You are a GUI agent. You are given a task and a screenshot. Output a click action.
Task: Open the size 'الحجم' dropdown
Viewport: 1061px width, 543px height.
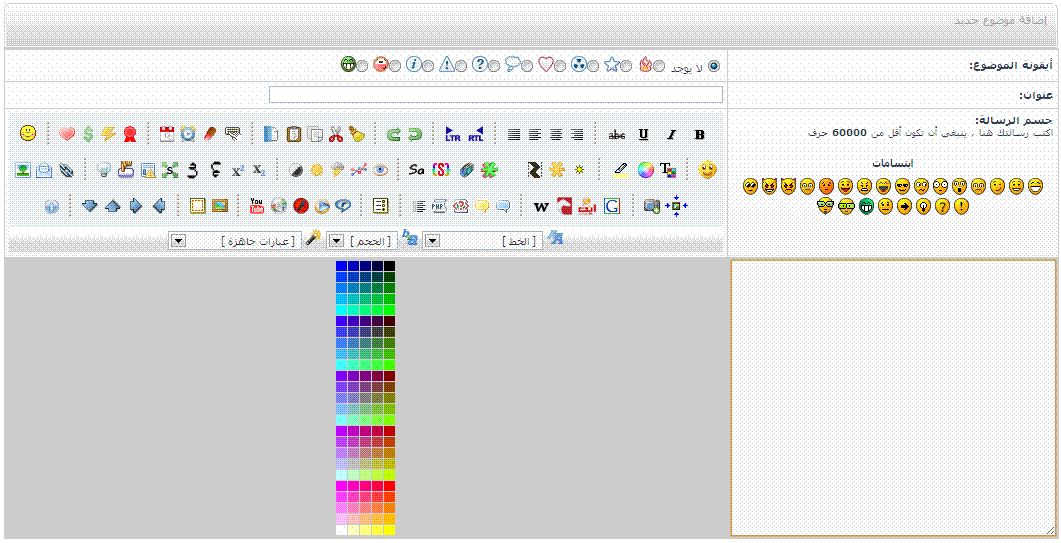336,241
